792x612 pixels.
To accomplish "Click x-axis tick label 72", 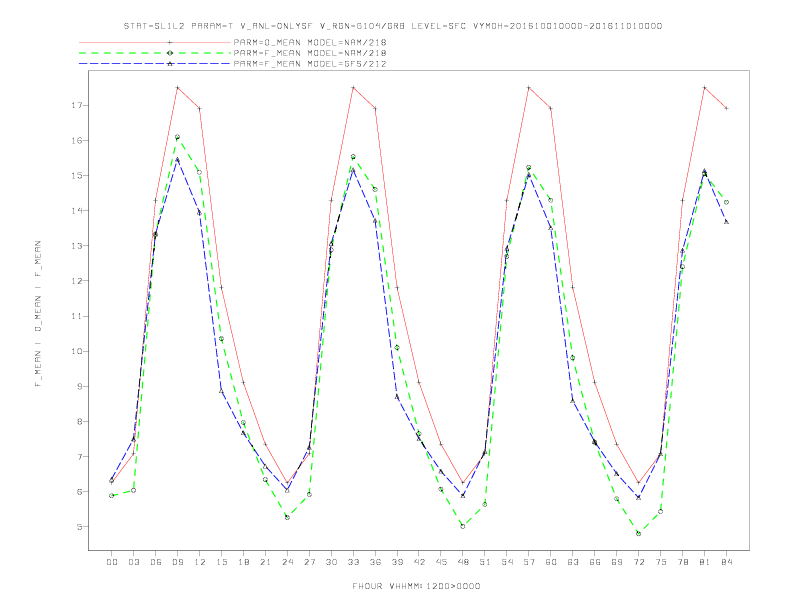I will [x=638, y=562].
